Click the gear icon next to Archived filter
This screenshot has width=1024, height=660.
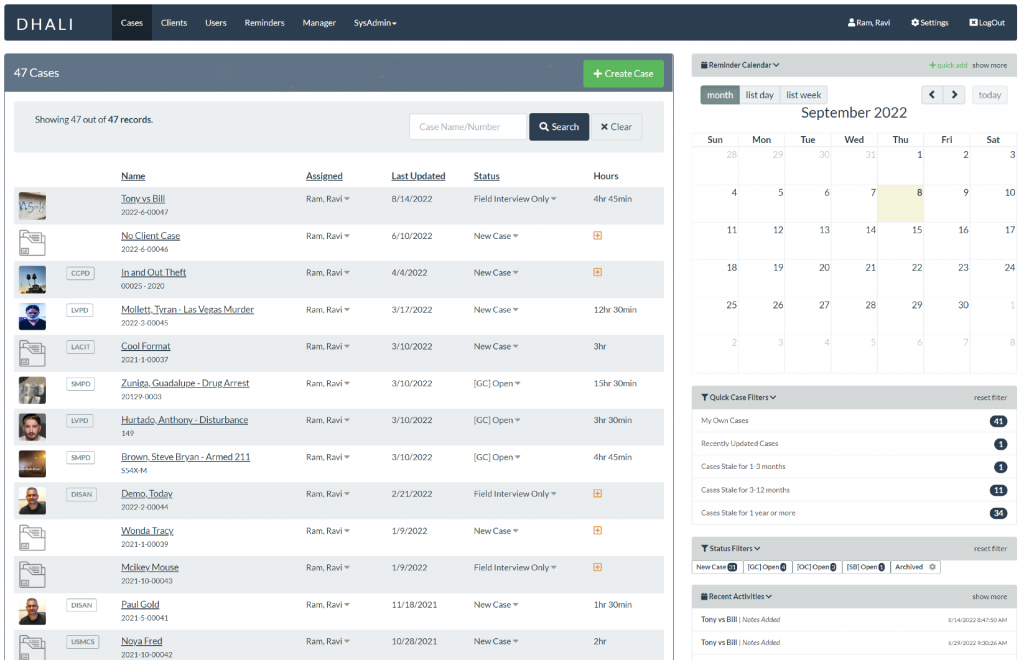(x=933, y=567)
